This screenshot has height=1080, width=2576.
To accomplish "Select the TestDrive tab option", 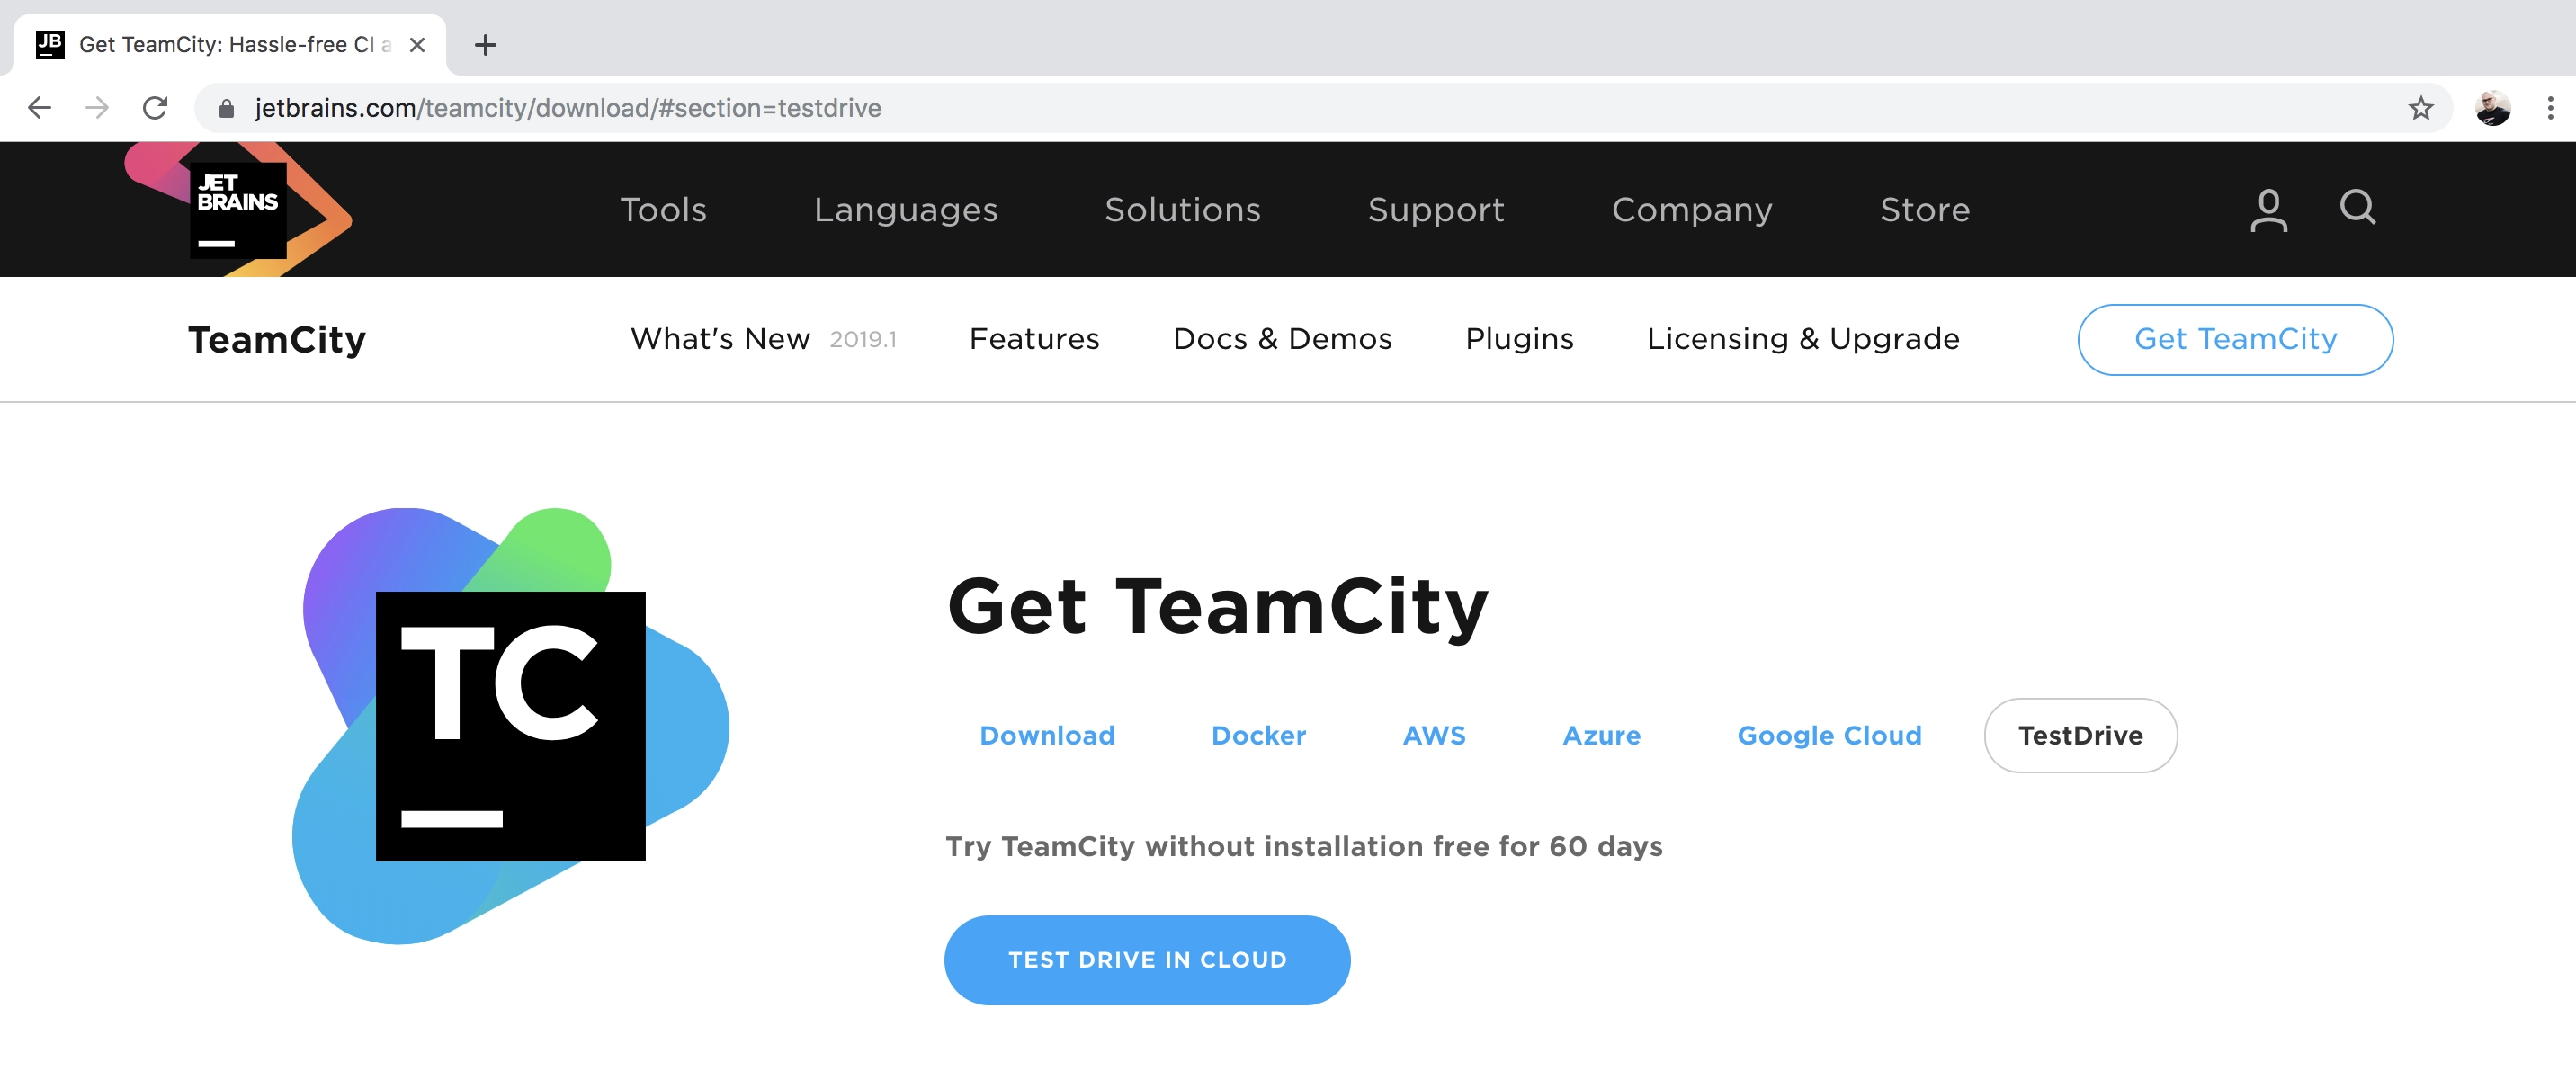I will click(x=2080, y=736).
